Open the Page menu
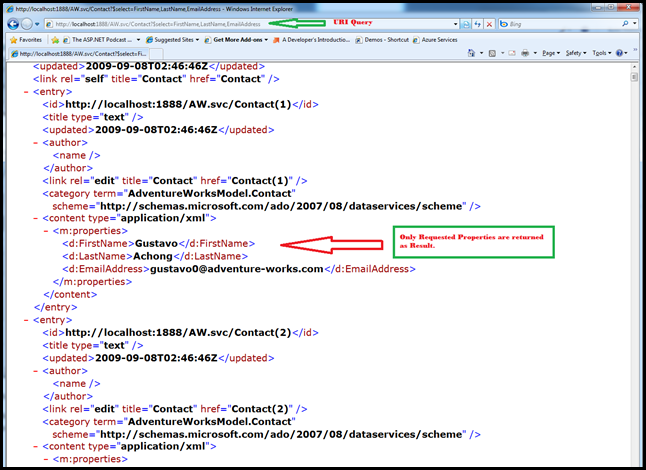Screen dimensions: 646x470 click(551, 53)
